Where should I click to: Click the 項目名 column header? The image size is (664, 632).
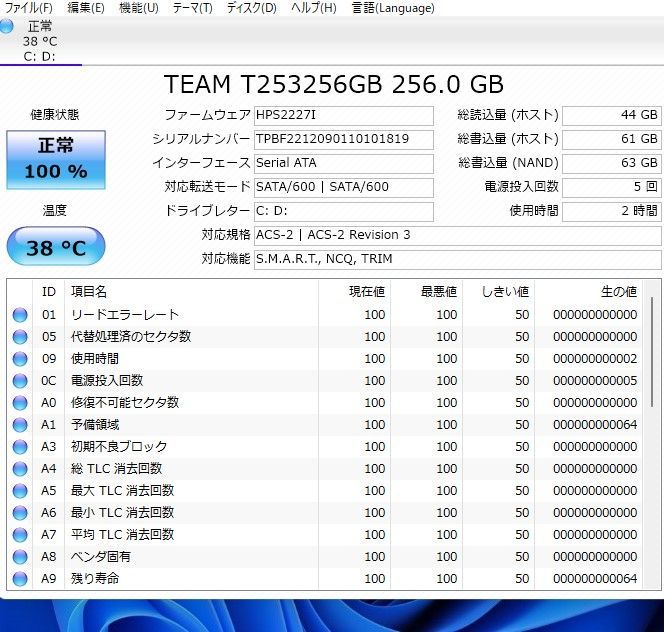click(x=191, y=292)
